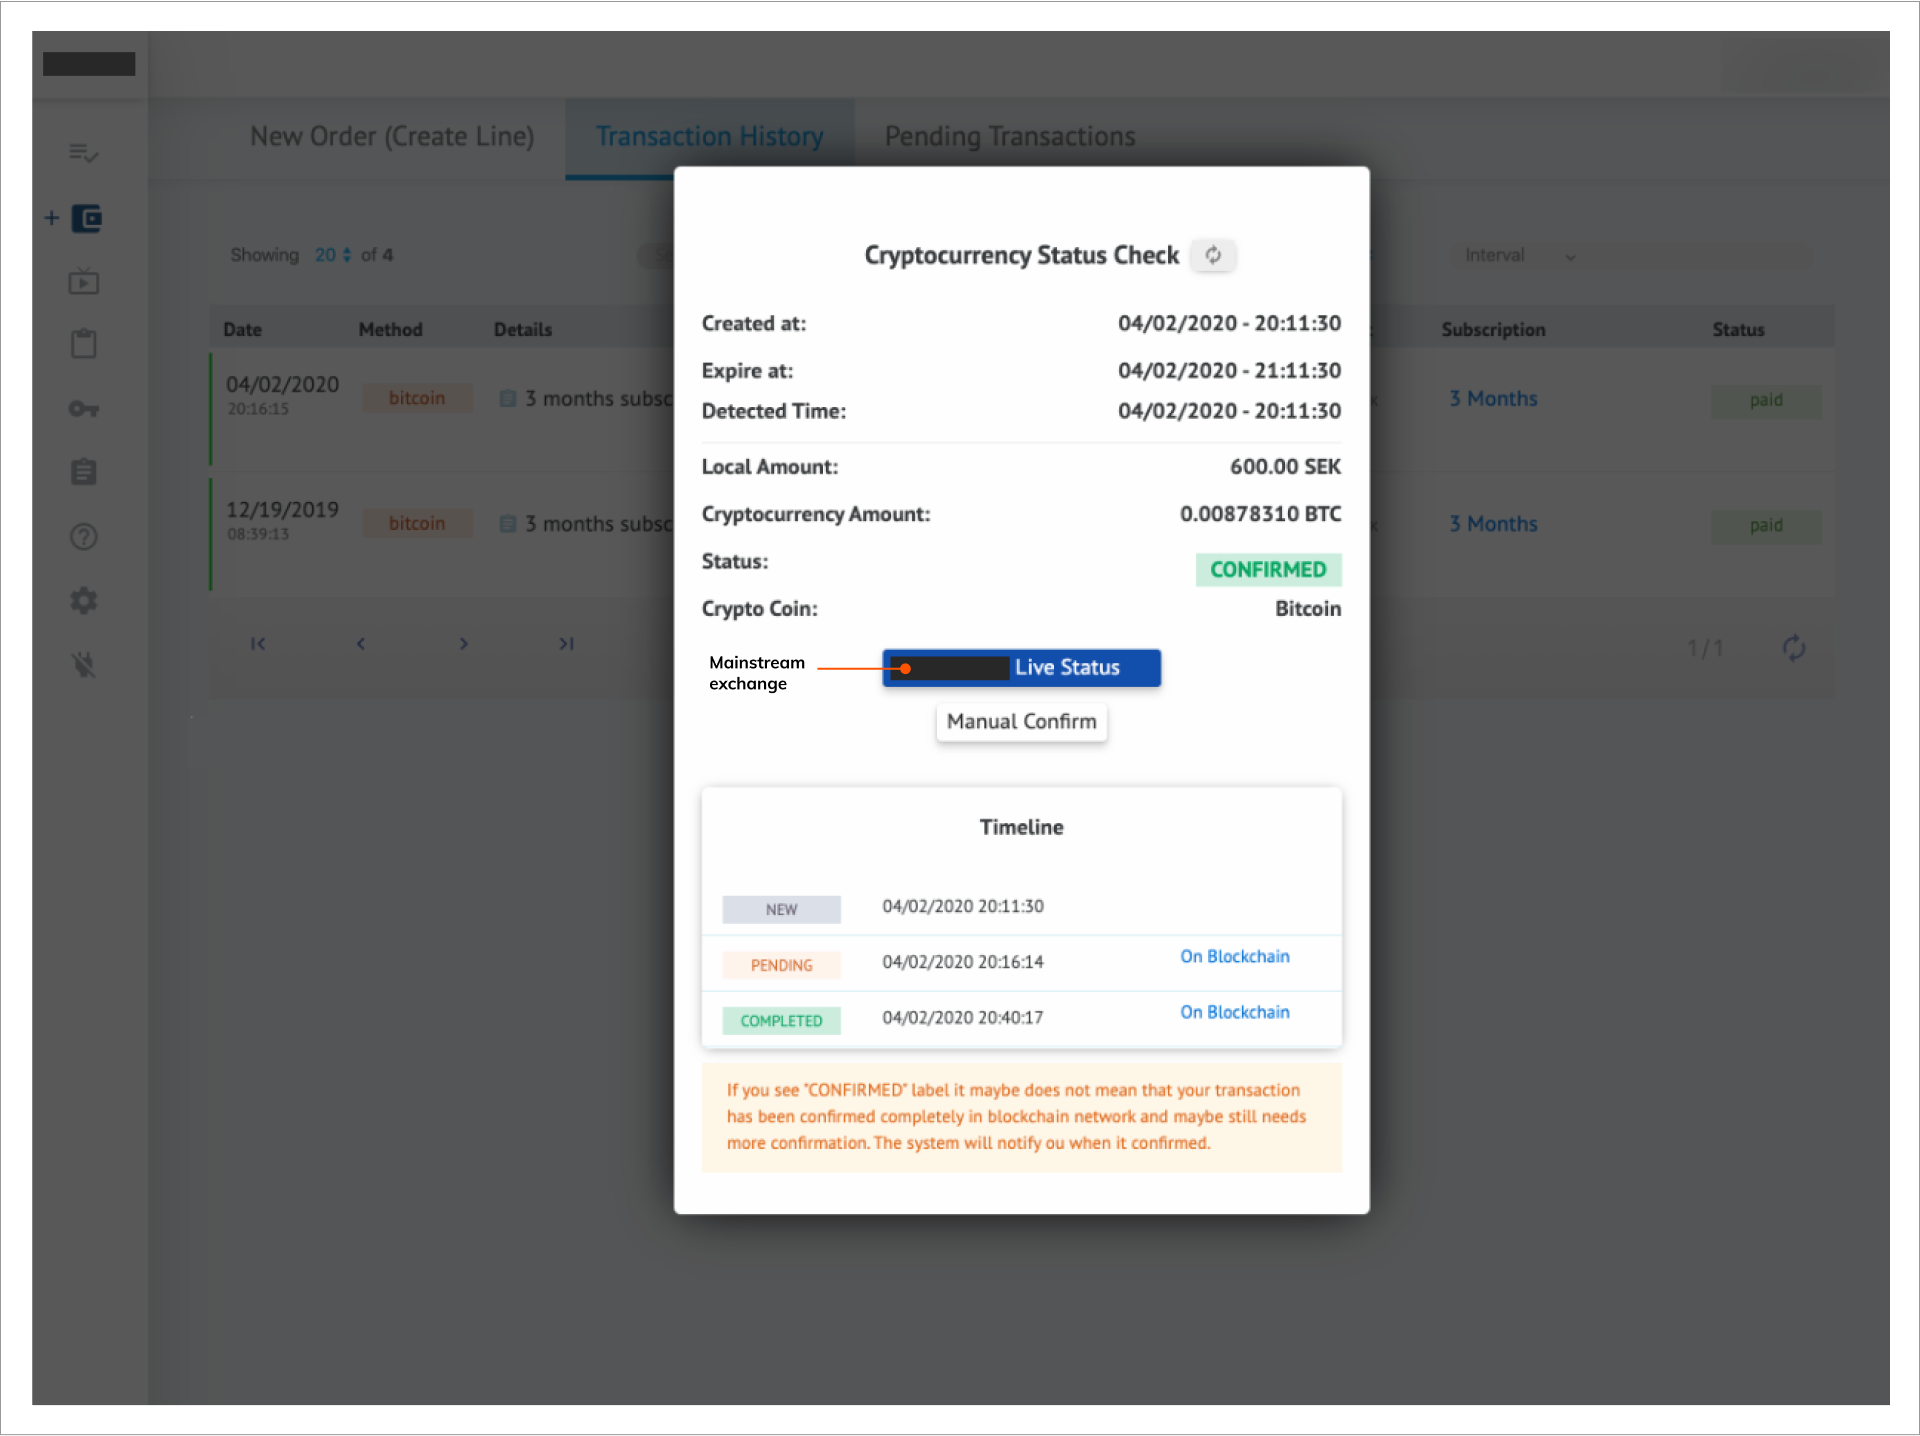Click the playlist check icon in sidebar
This screenshot has width=1920, height=1436.
click(x=83, y=153)
